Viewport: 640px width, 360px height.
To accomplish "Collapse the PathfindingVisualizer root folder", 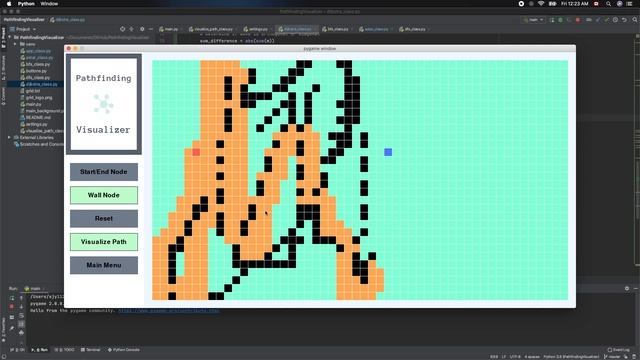I will pyautogui.click(x=10, y=38).
